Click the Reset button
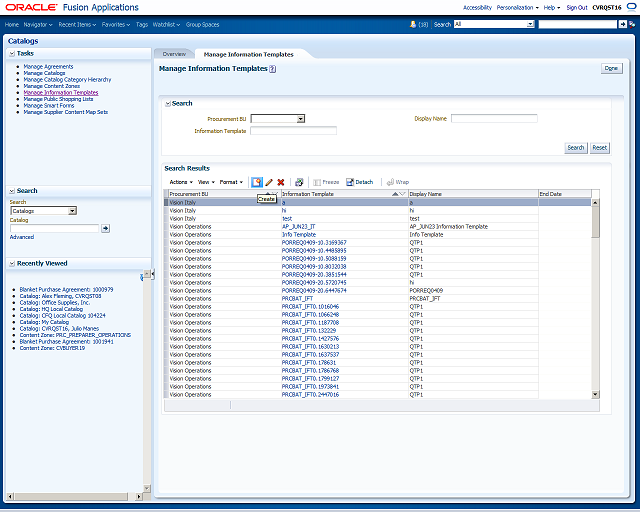 tap(600, 148)
